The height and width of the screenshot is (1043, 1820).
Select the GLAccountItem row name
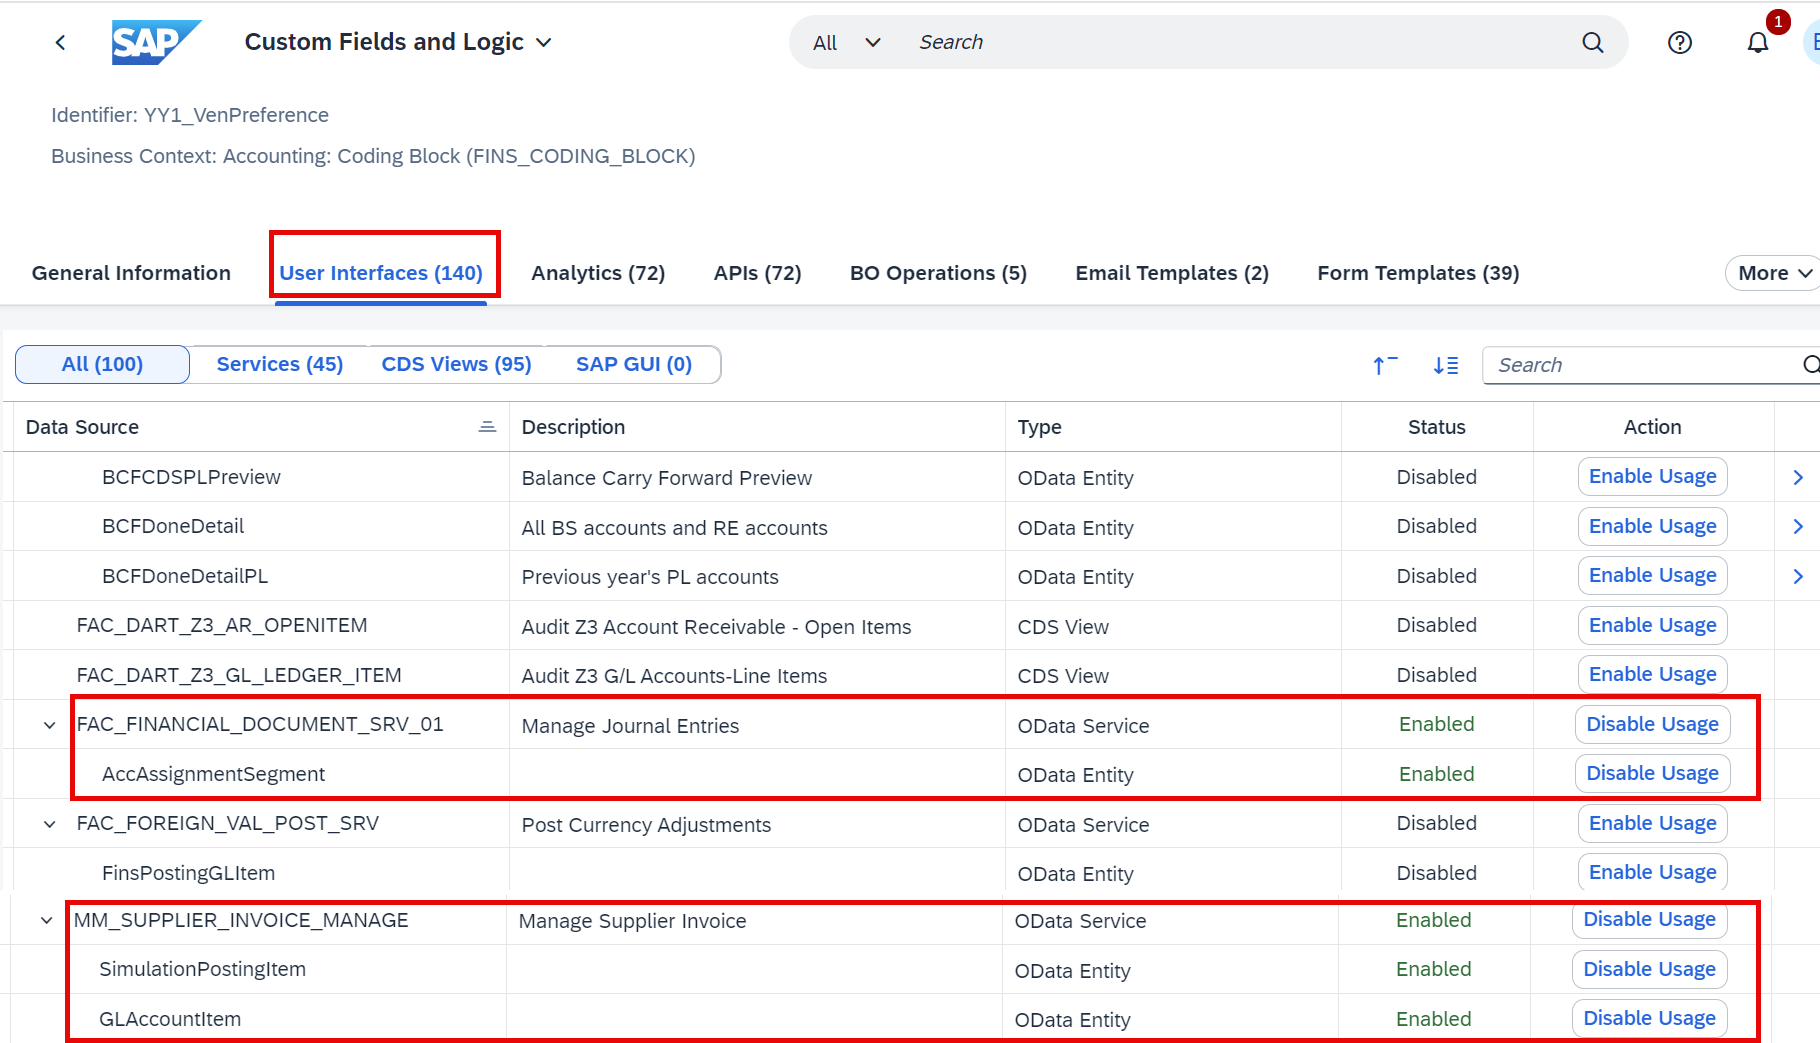(x=170, y=1019)
